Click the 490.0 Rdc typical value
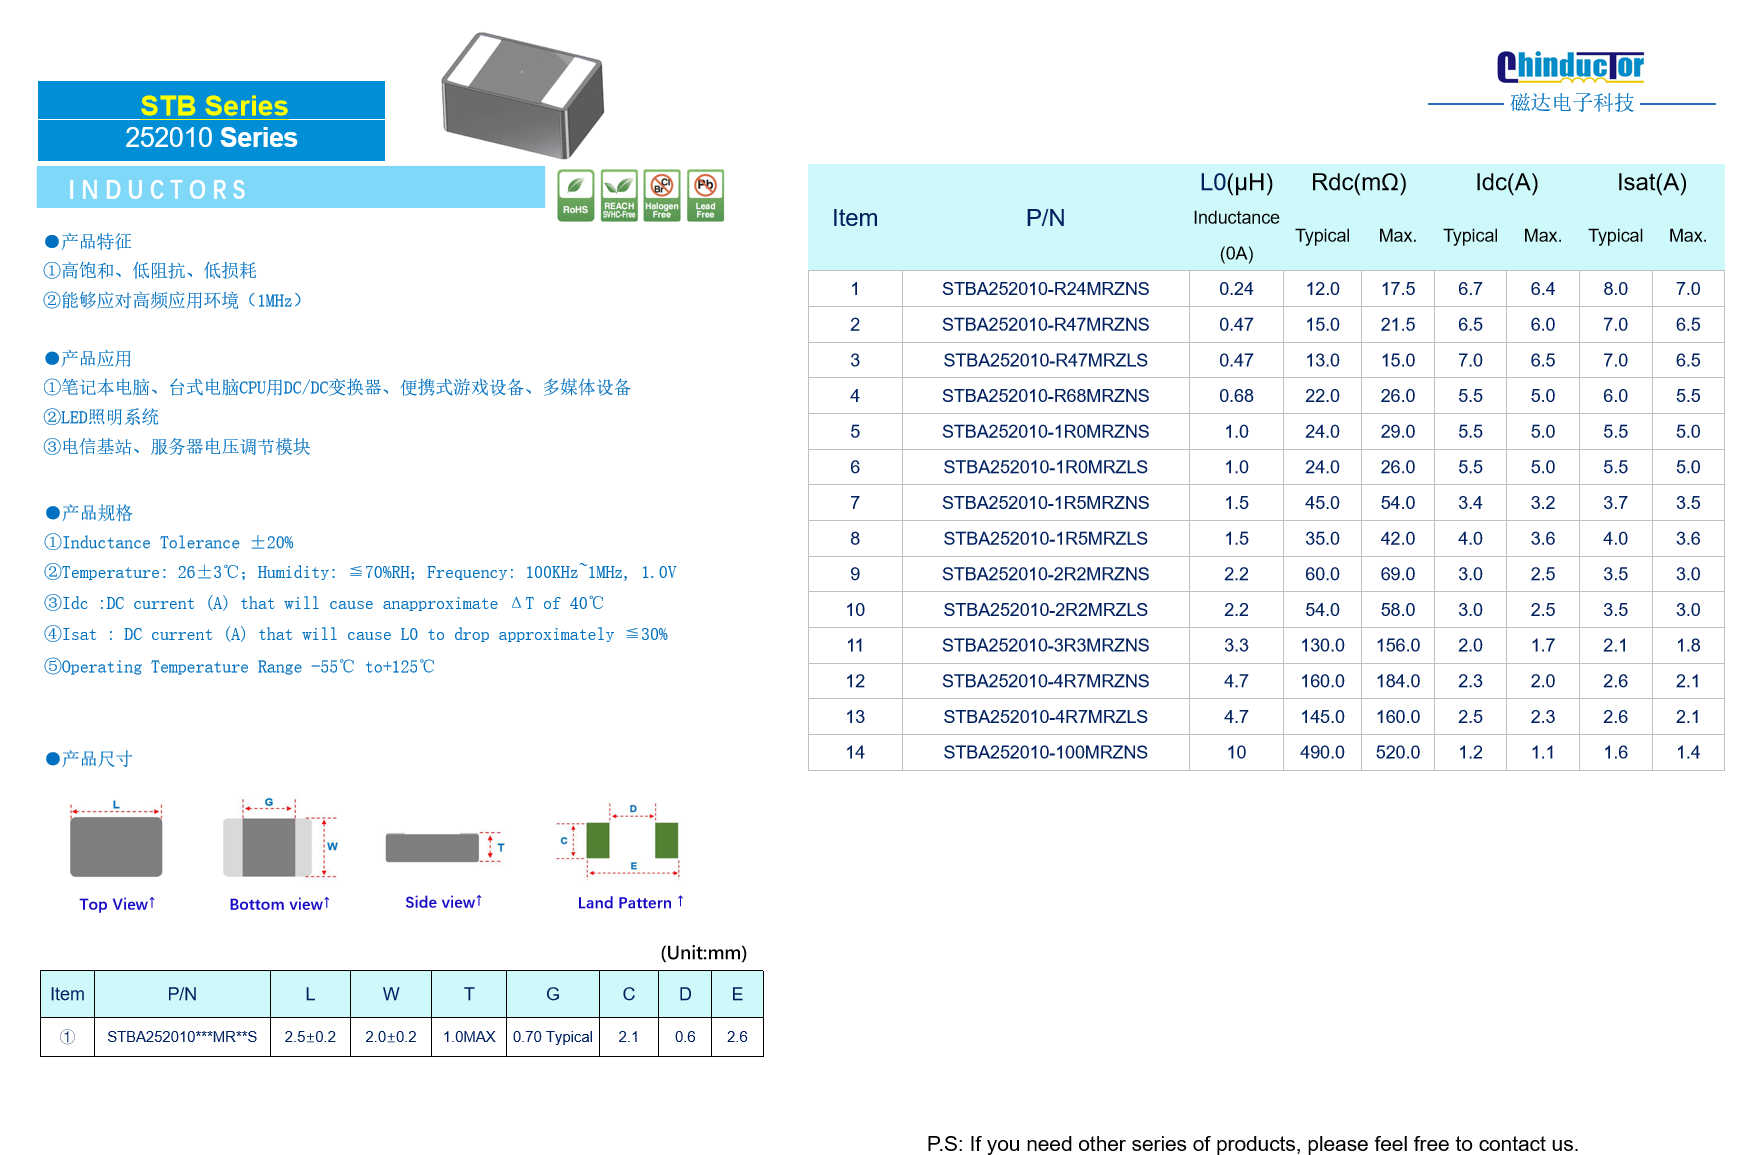 tap(1322, 753)
